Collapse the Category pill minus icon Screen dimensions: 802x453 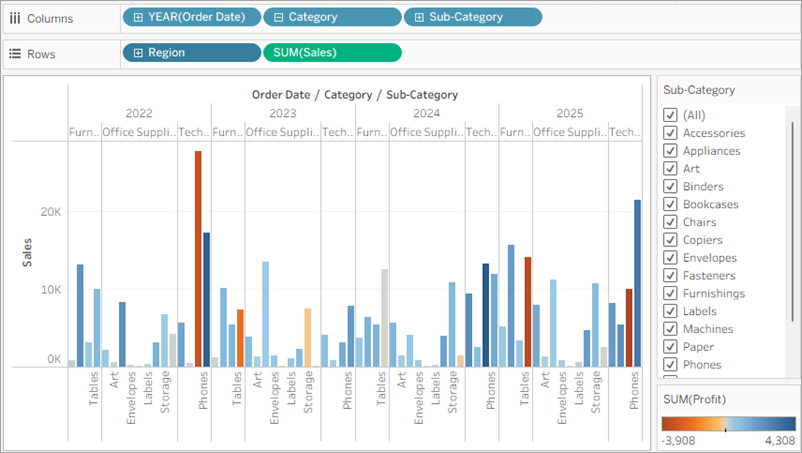point(279,17)
